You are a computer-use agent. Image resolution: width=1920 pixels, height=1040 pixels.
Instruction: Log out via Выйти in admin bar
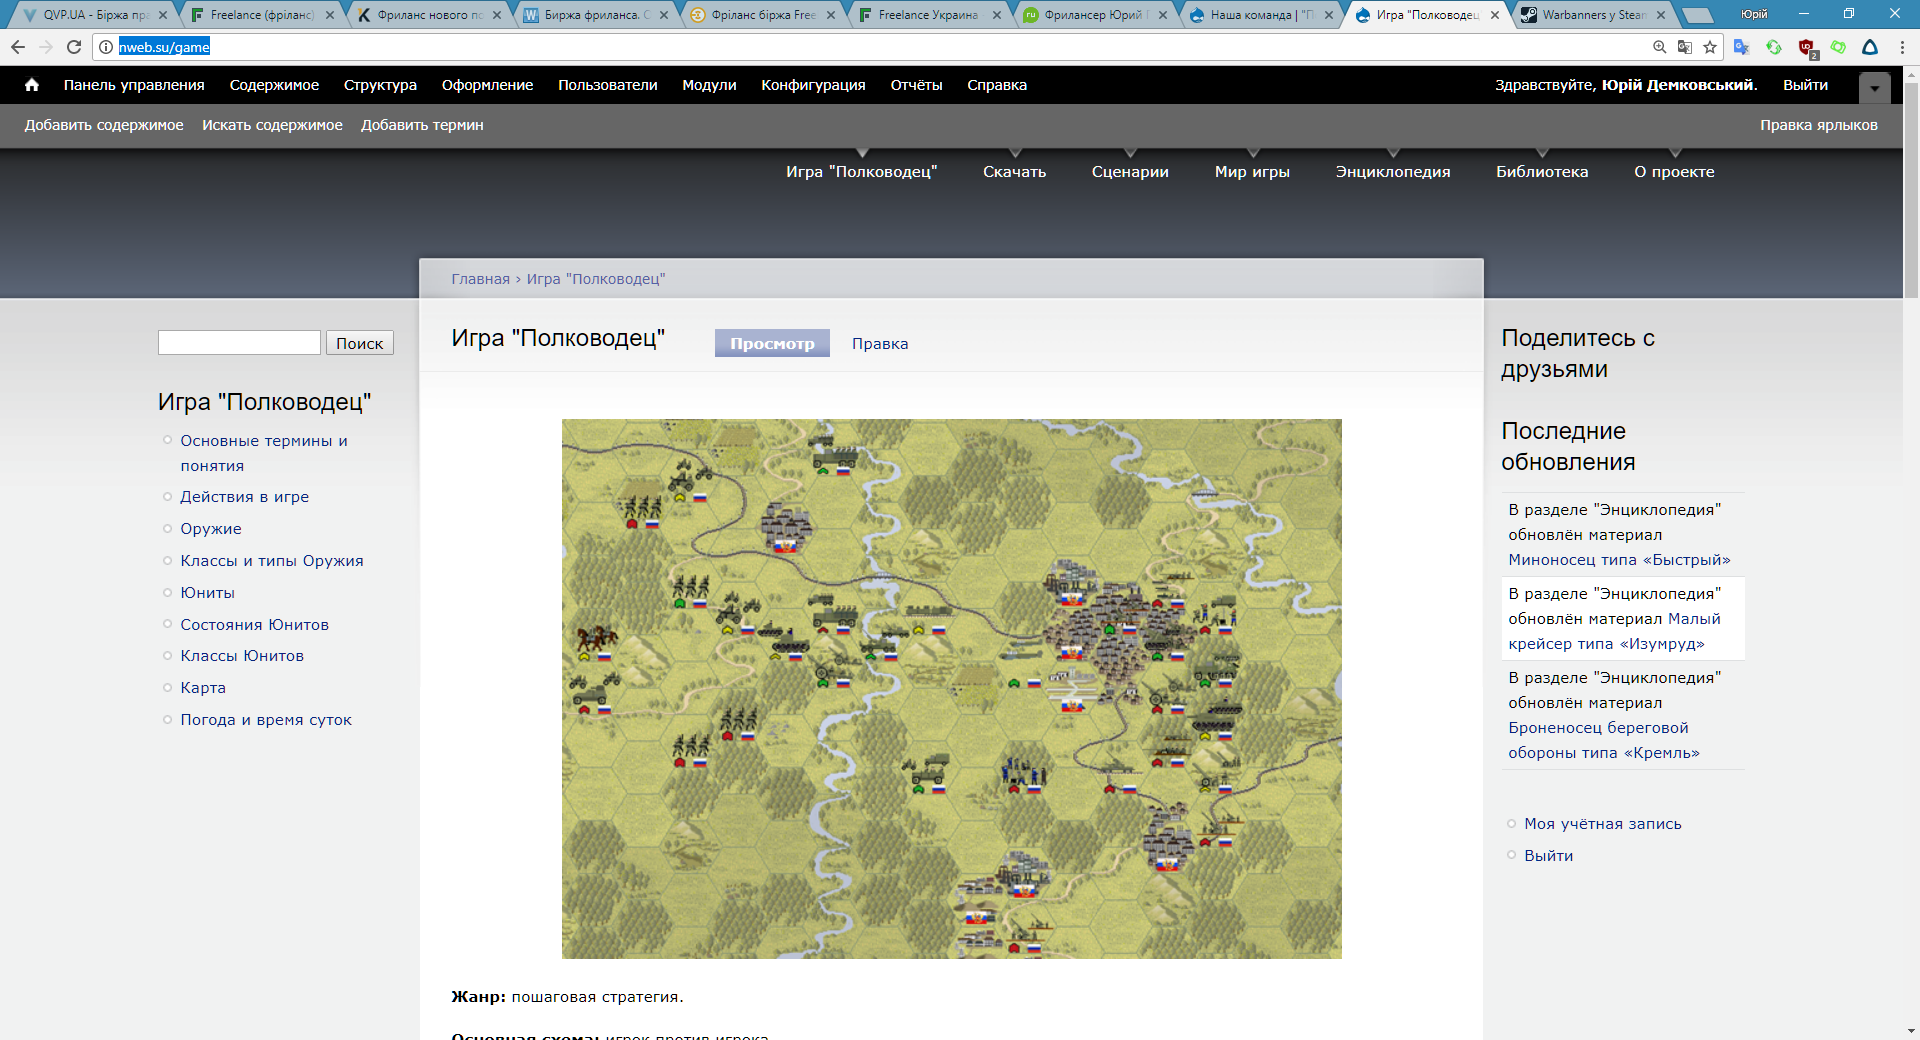(x=1805, y=85)
